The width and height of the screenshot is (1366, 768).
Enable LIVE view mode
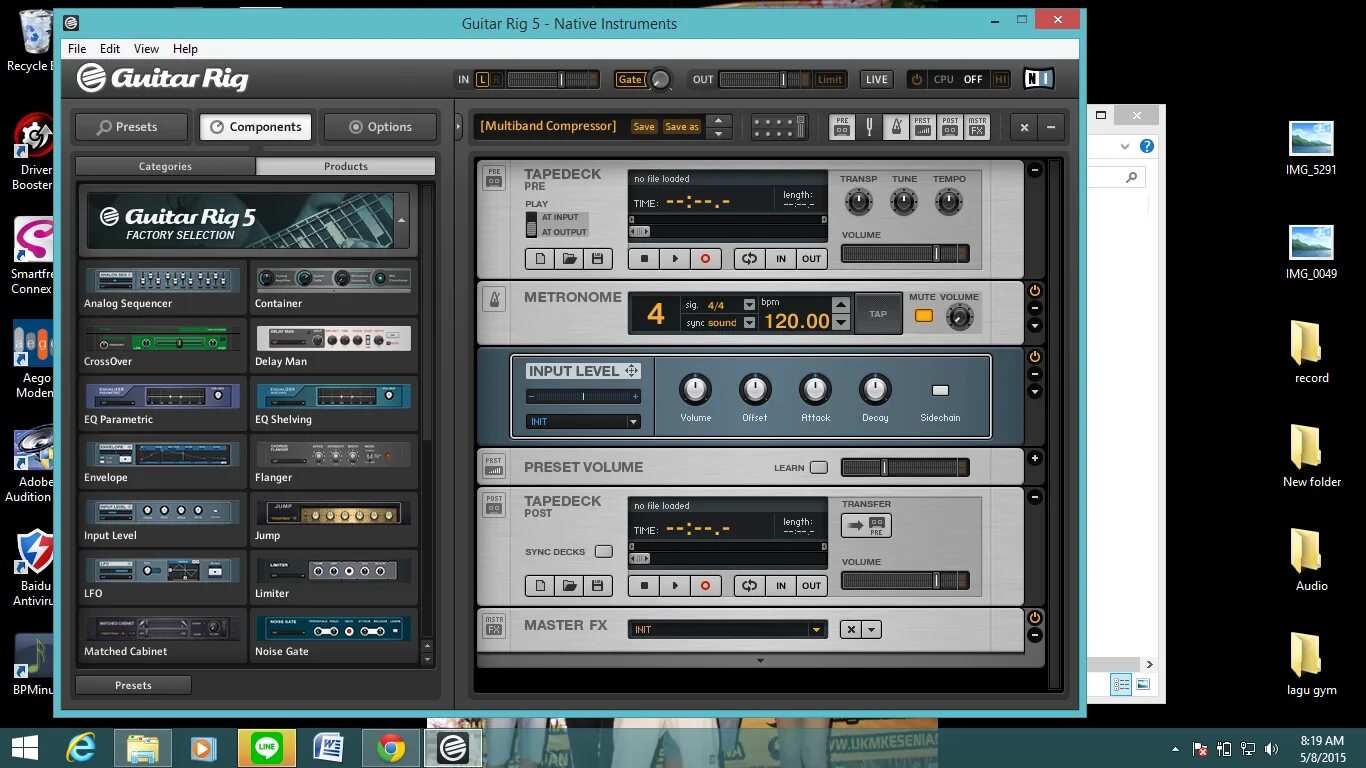coord(877,79)
